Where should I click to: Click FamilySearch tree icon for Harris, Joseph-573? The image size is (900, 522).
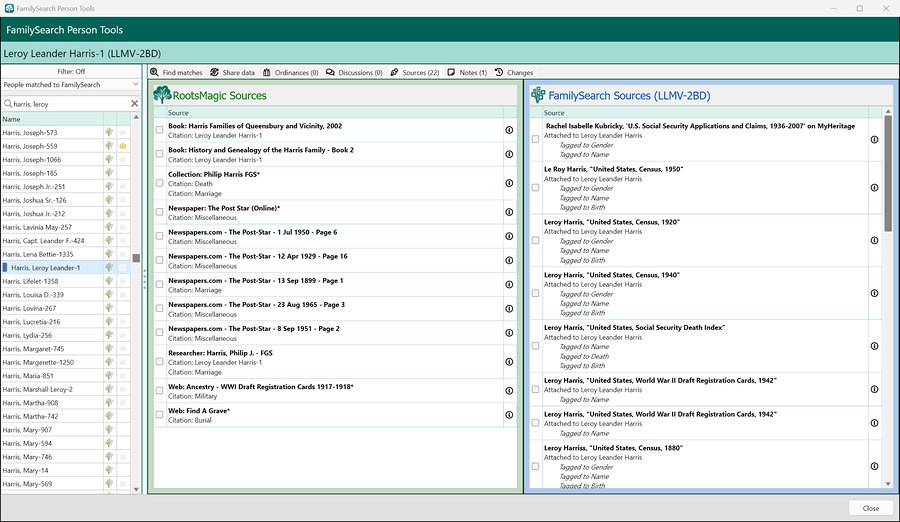[109, 133]
